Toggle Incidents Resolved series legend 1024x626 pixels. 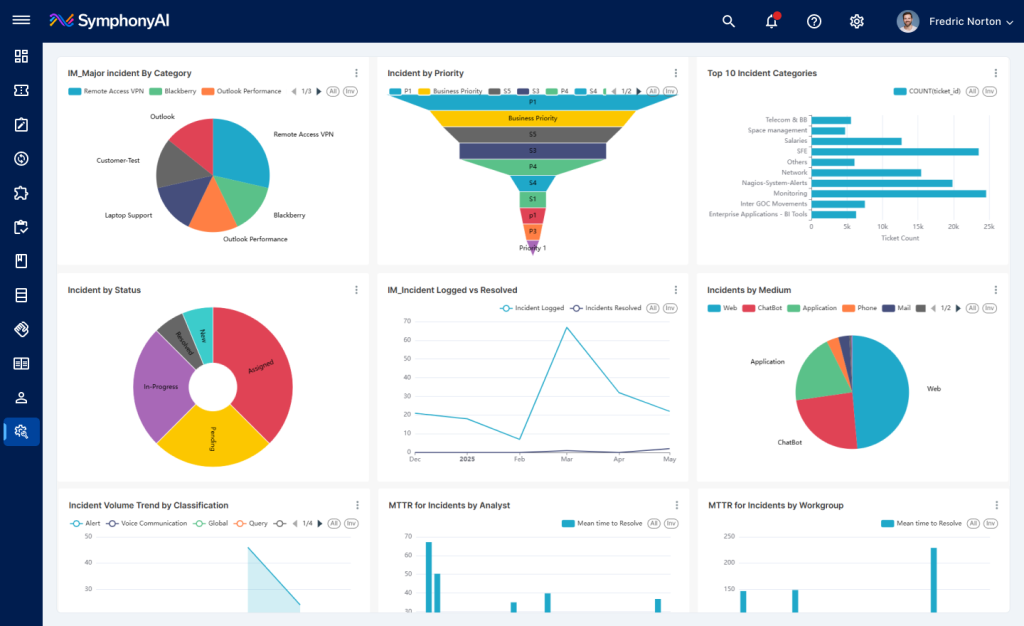pos(605,308)
